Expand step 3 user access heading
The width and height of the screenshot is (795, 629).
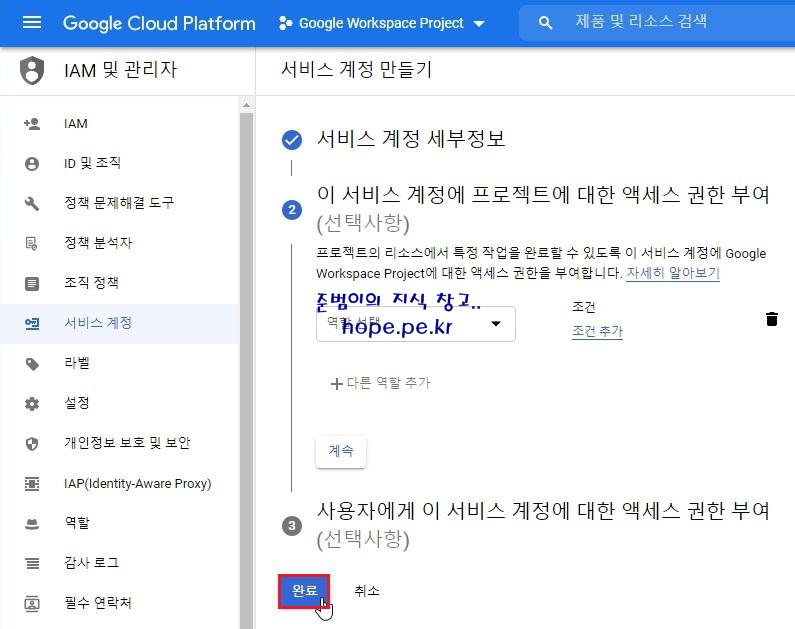(543, 524)
